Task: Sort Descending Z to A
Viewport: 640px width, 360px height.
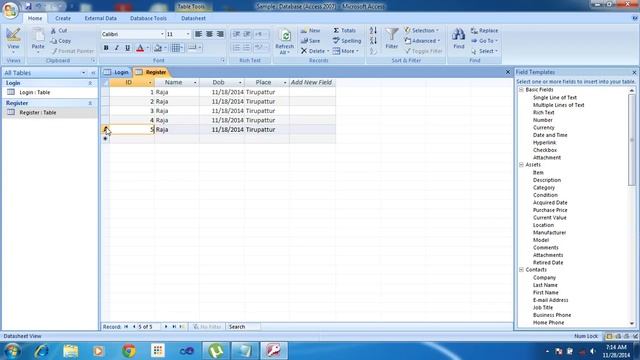Action: (x=373, y=40)
